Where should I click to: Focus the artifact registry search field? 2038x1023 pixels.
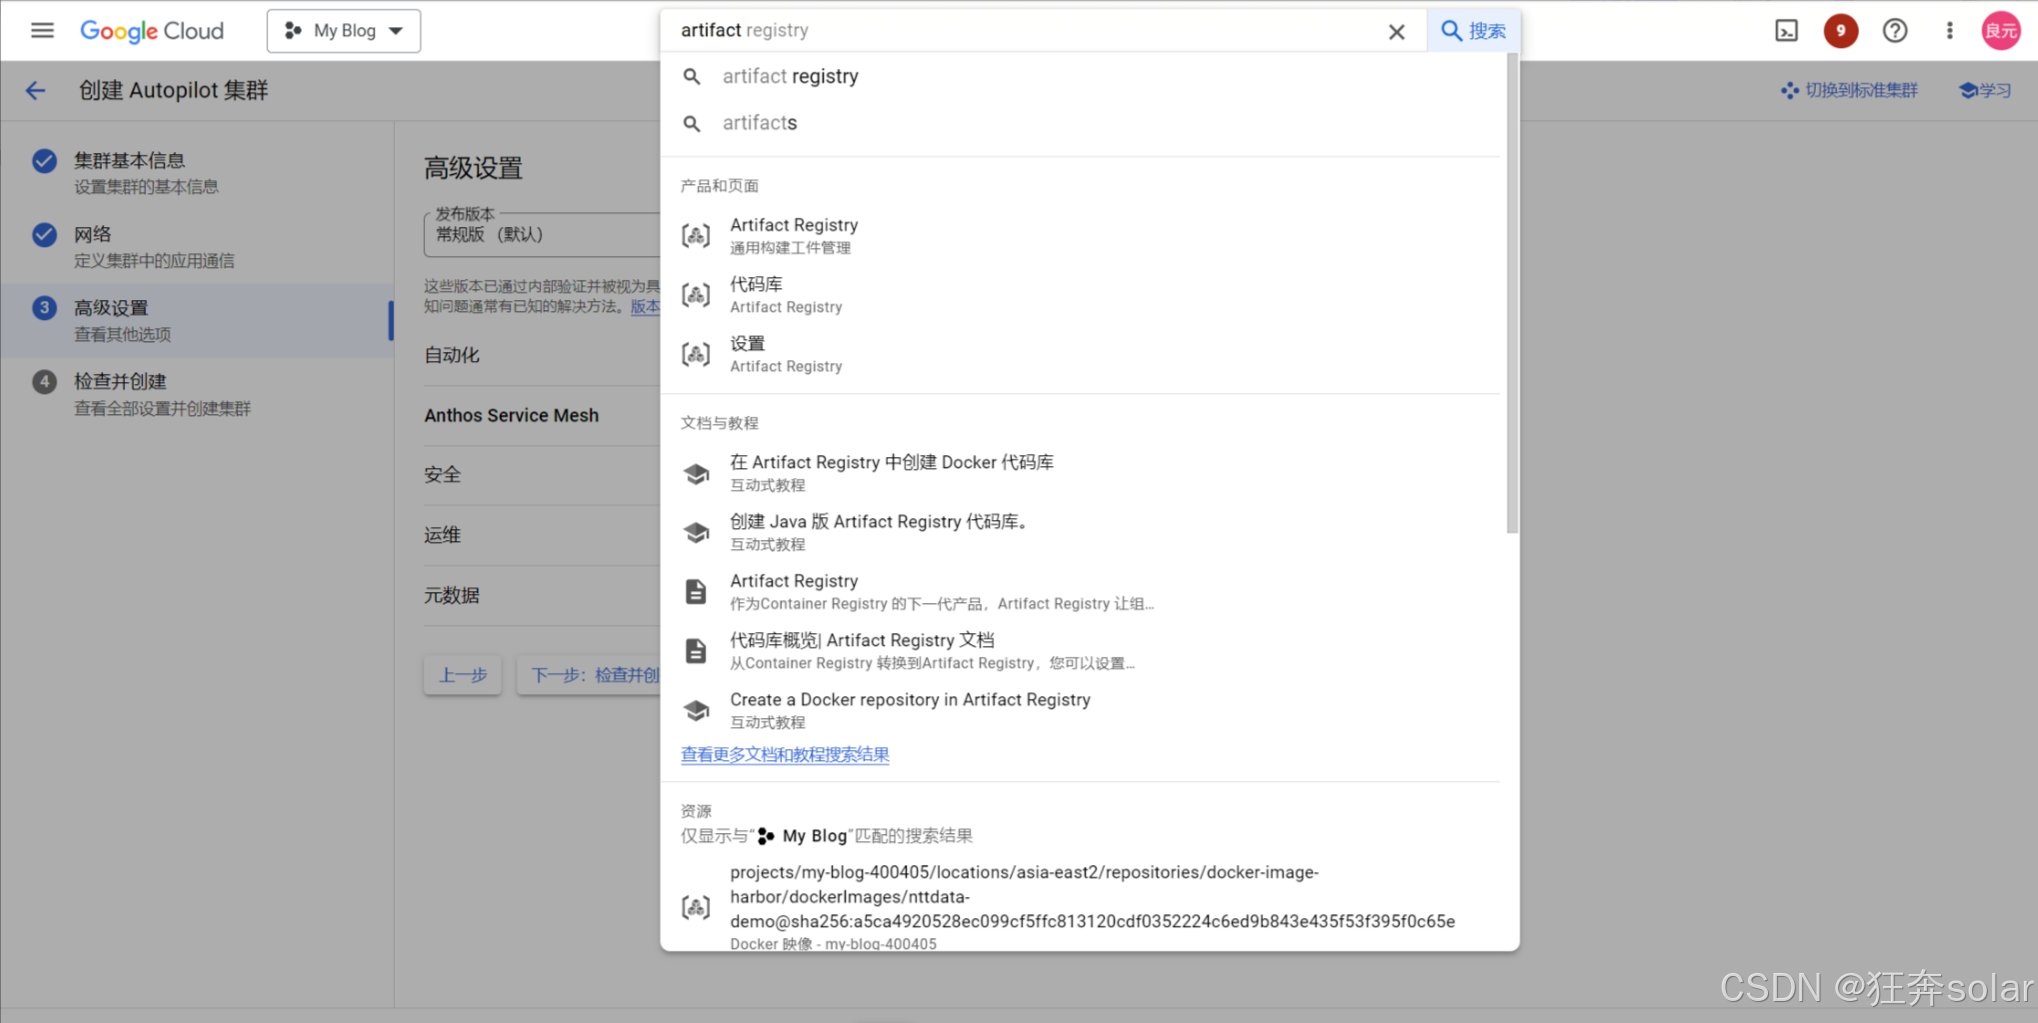[x=1020, y=31]
